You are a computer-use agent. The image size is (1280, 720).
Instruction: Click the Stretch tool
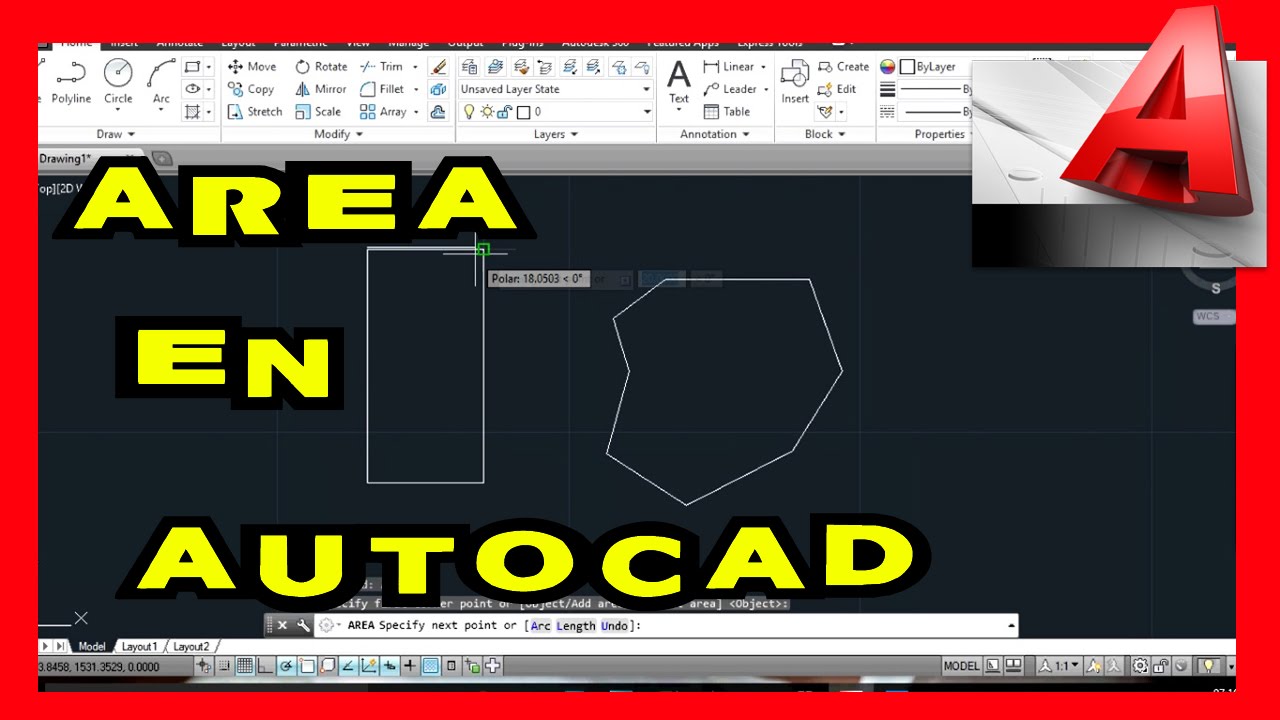pos(255,112)
